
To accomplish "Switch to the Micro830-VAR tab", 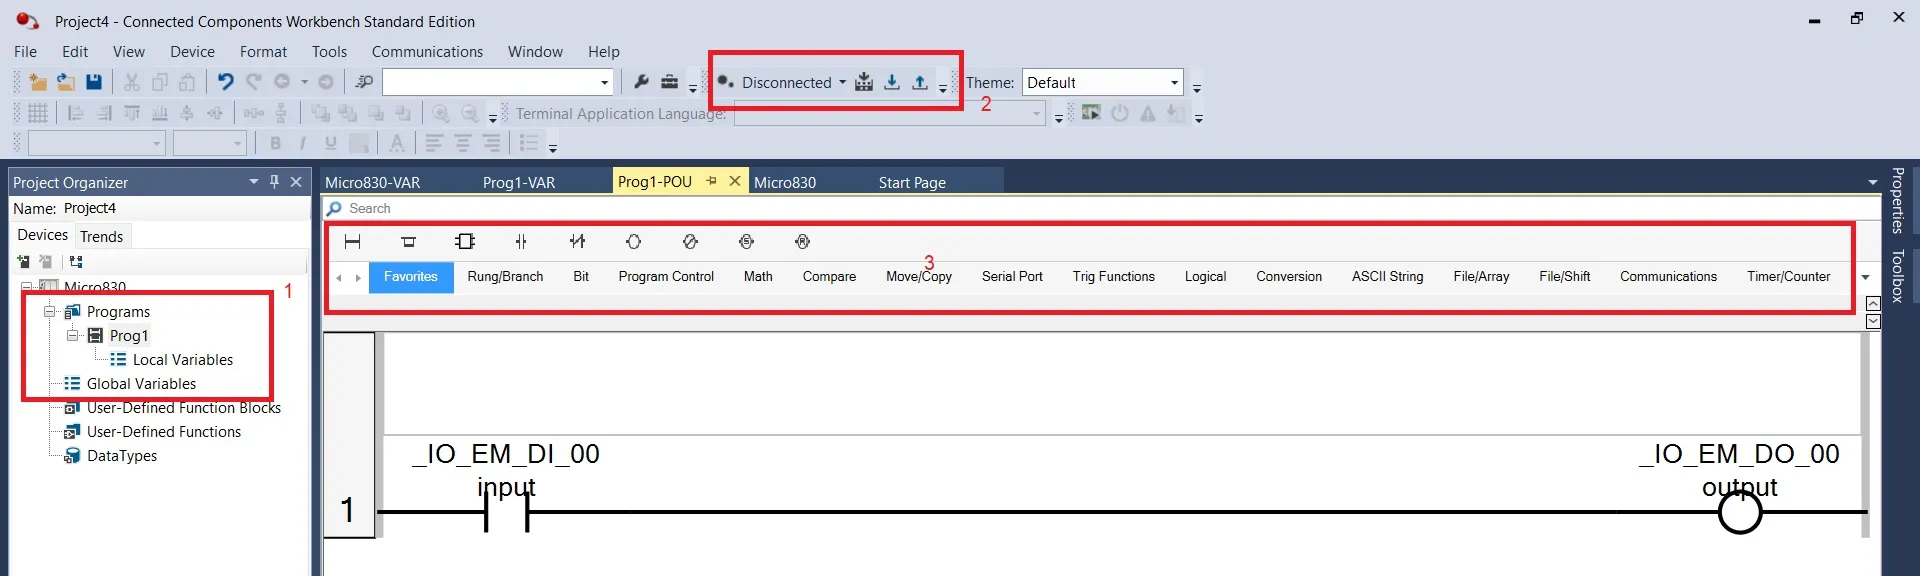I will (x=373, y=182).
